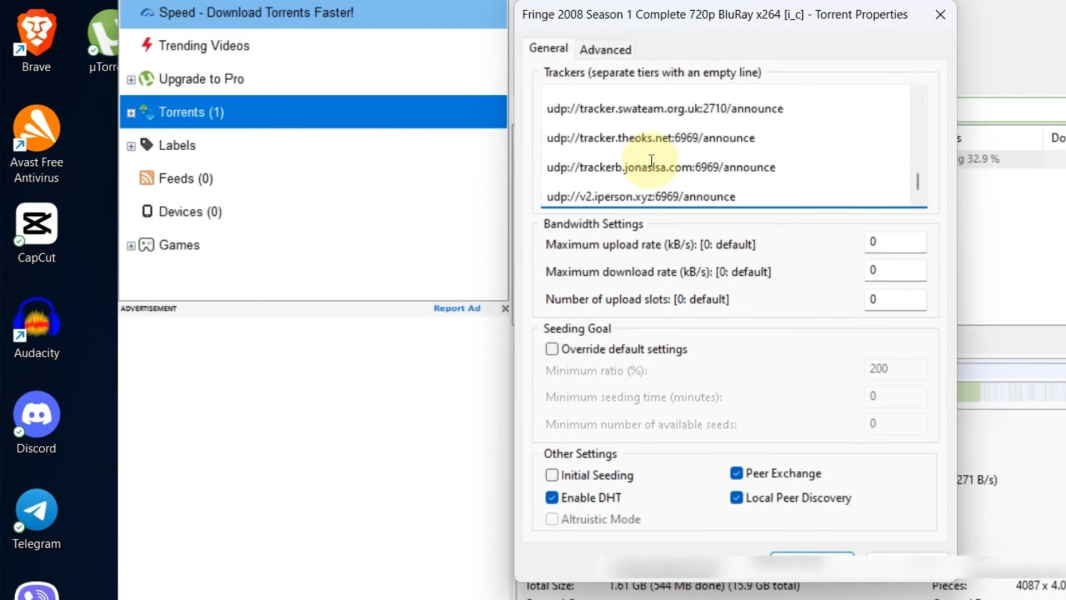Click the Maximum download rate field
This screenshot has width=1066, height=600.
895,270
